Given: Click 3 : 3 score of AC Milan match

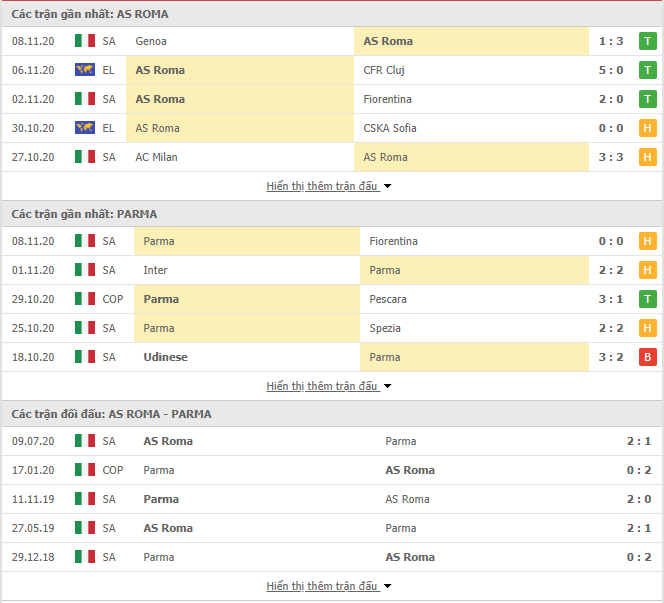Looking at the screenshot, I should point(611,157).
